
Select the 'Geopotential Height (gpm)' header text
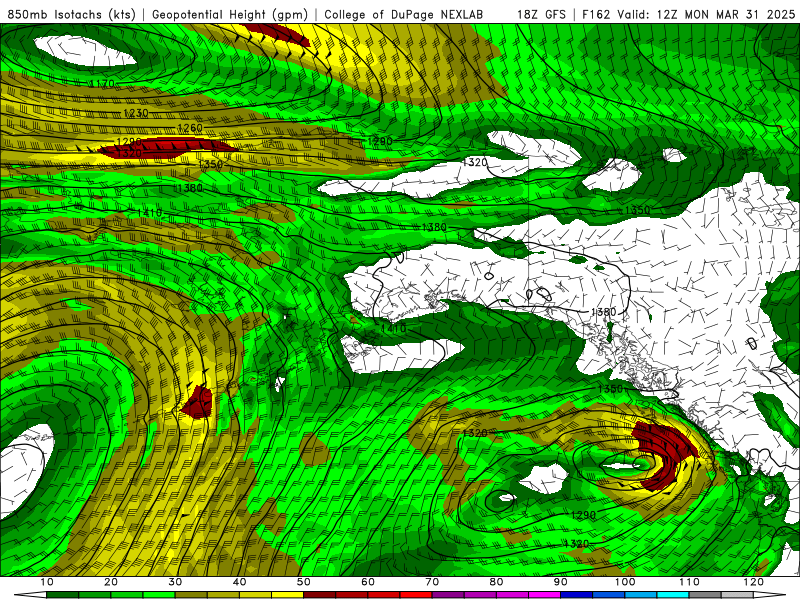(230, 14)
